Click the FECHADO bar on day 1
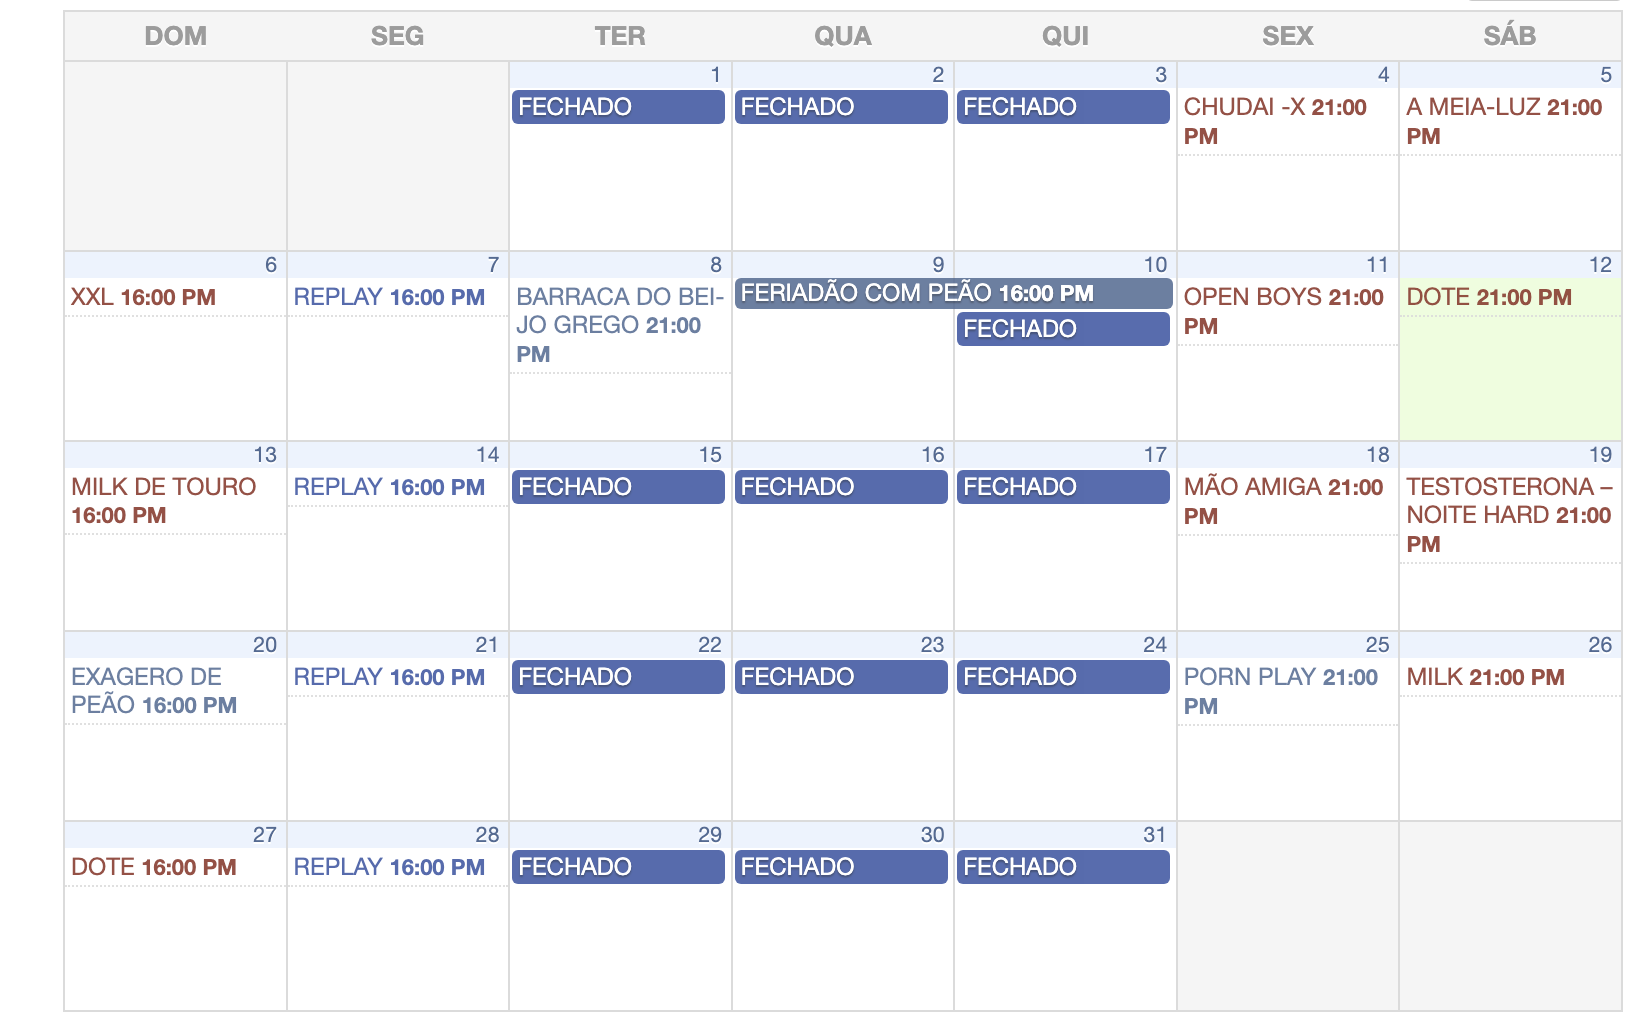Image resolution: width=1642 pixels, height=1018 pixels. [618, 107]
